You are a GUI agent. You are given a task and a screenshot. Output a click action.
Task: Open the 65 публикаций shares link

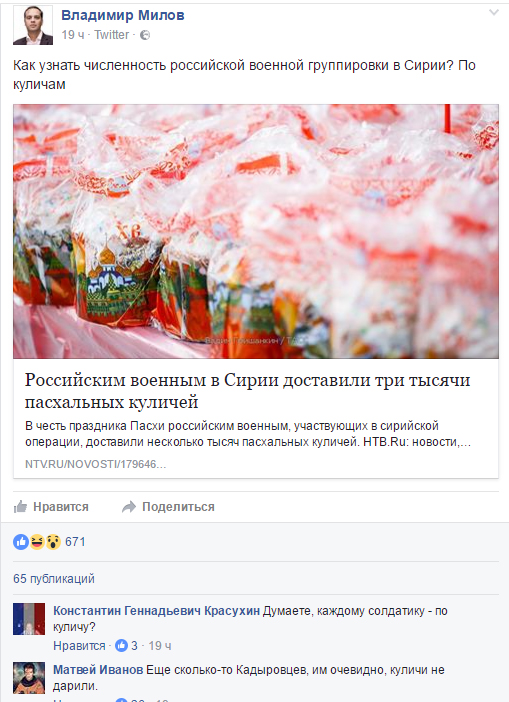click(x=54, y=579)
